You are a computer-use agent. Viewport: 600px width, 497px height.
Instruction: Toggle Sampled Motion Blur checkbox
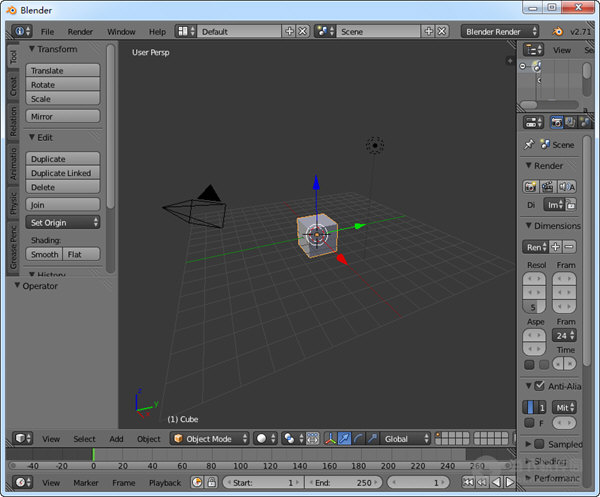(x=540, y=444)
